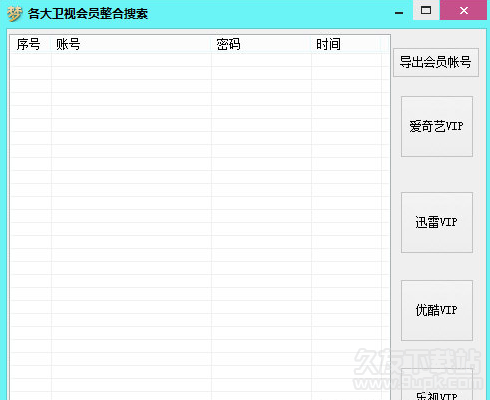This screenshot has height=400, width=490.
Task: Open 优酷VIP account search
Action: point(437,310)
